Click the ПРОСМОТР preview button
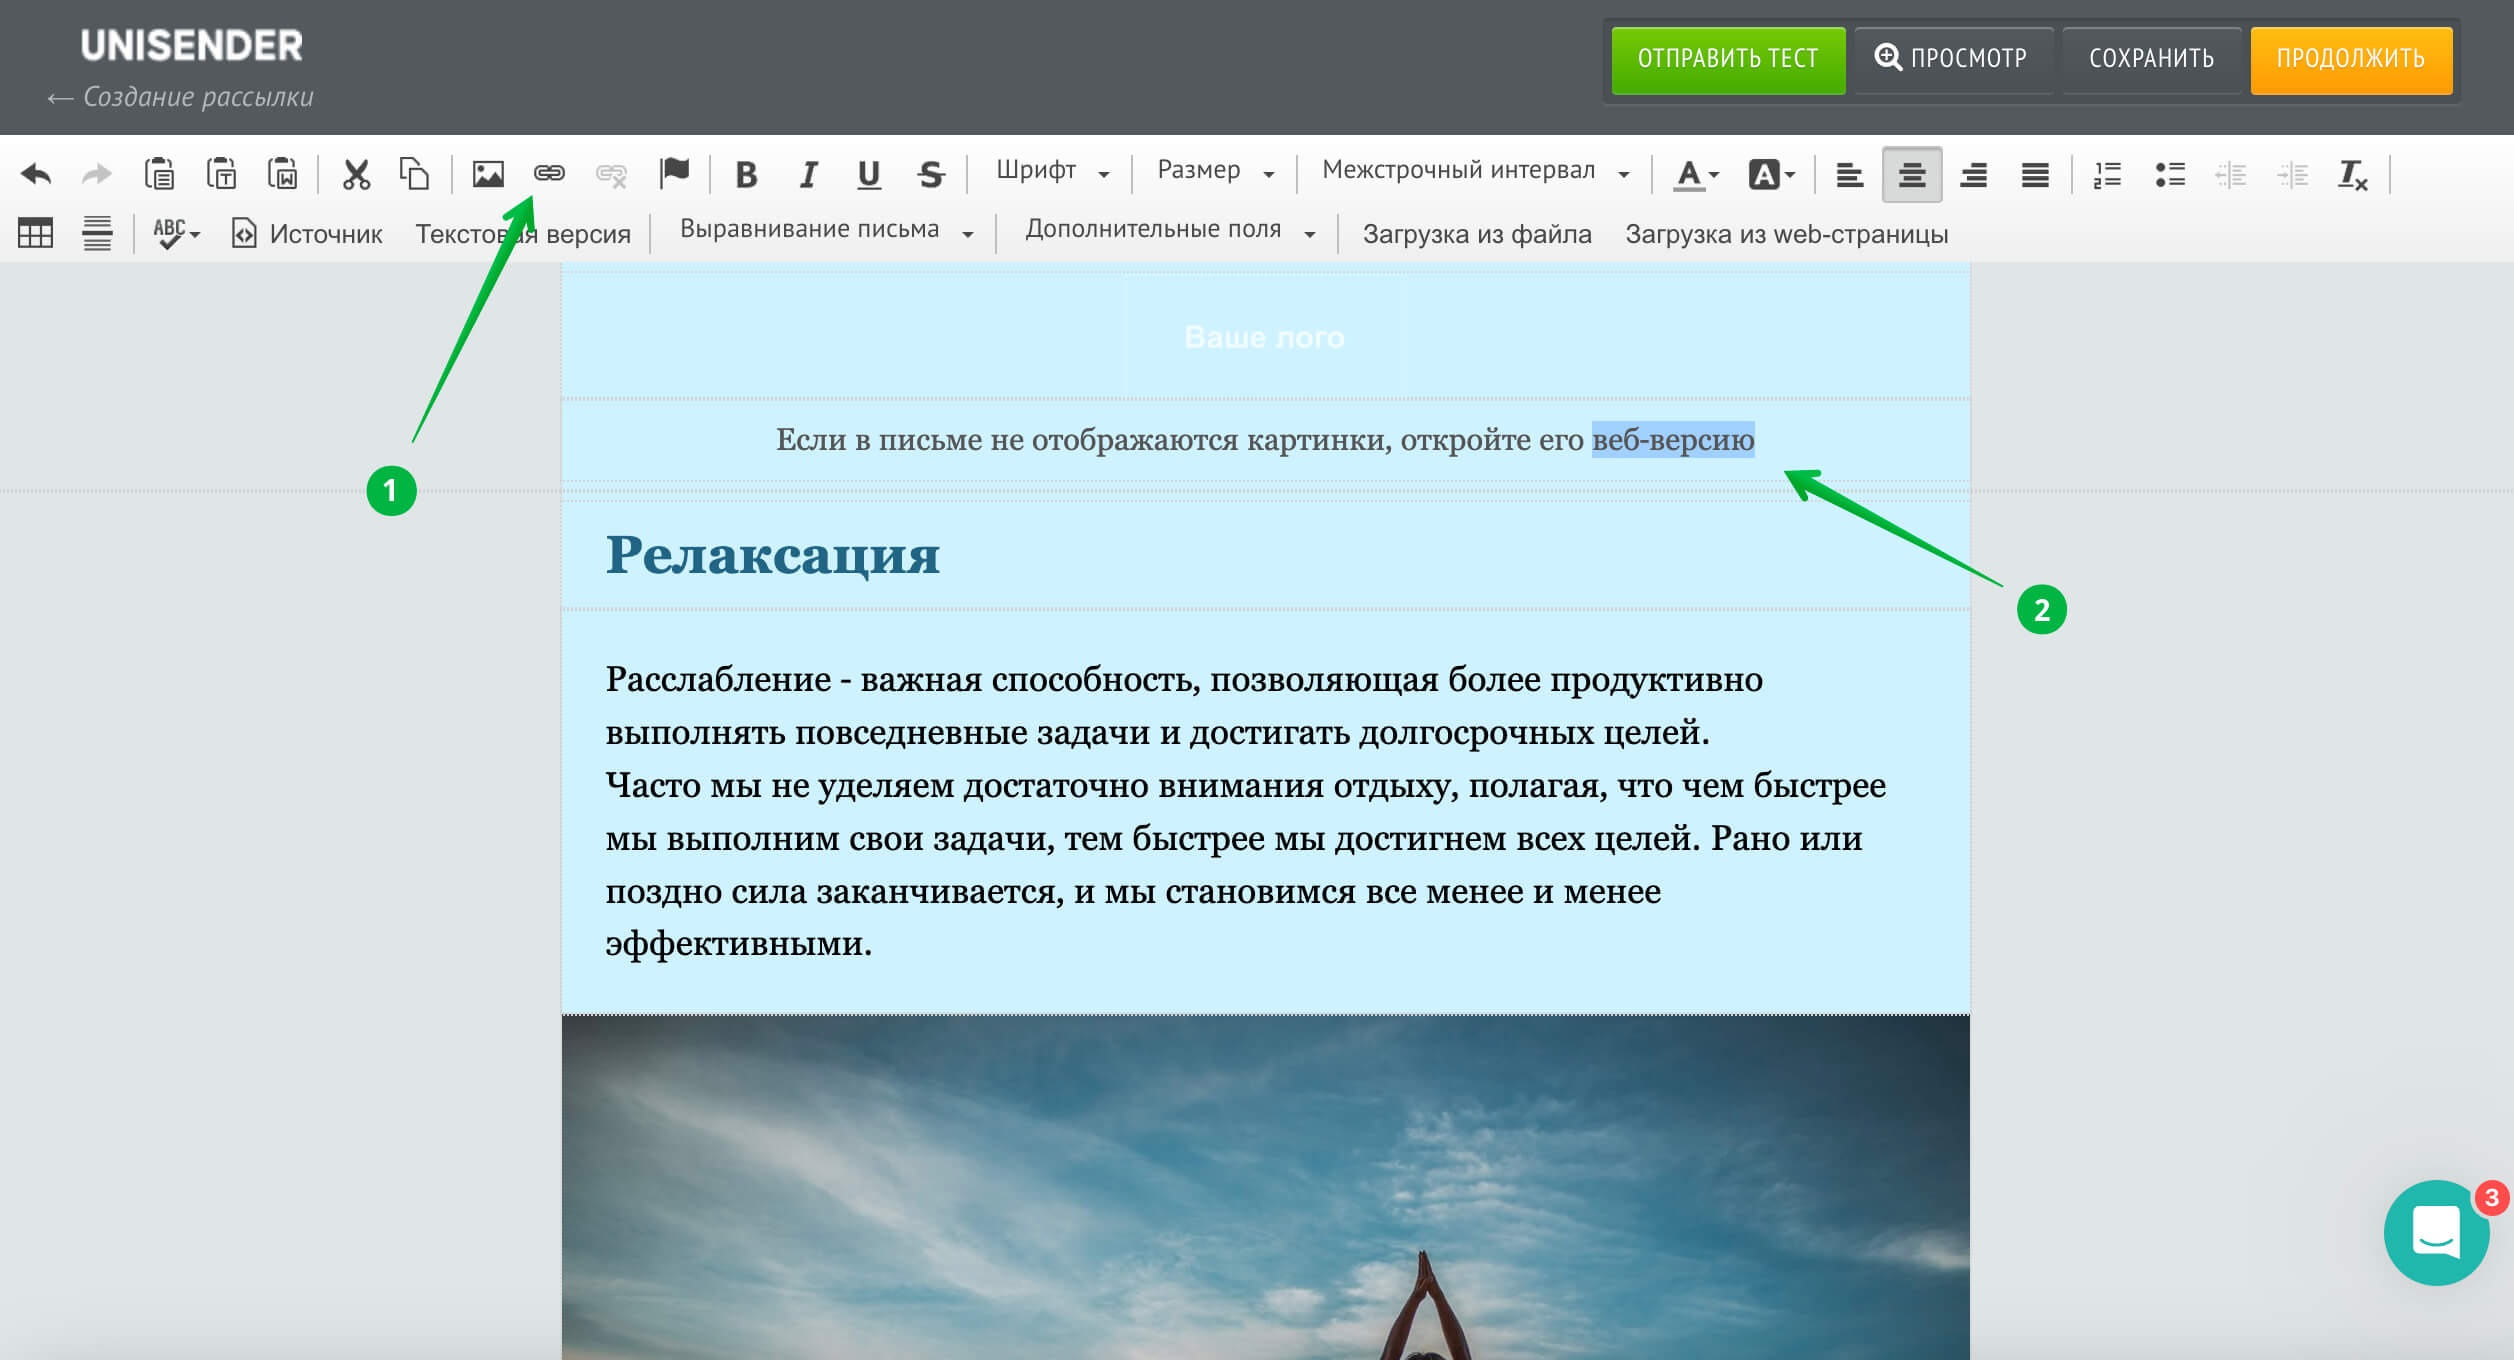Image resolution: width=2514 pixels, height=1360 pixels. click(x=1952, y=60)
